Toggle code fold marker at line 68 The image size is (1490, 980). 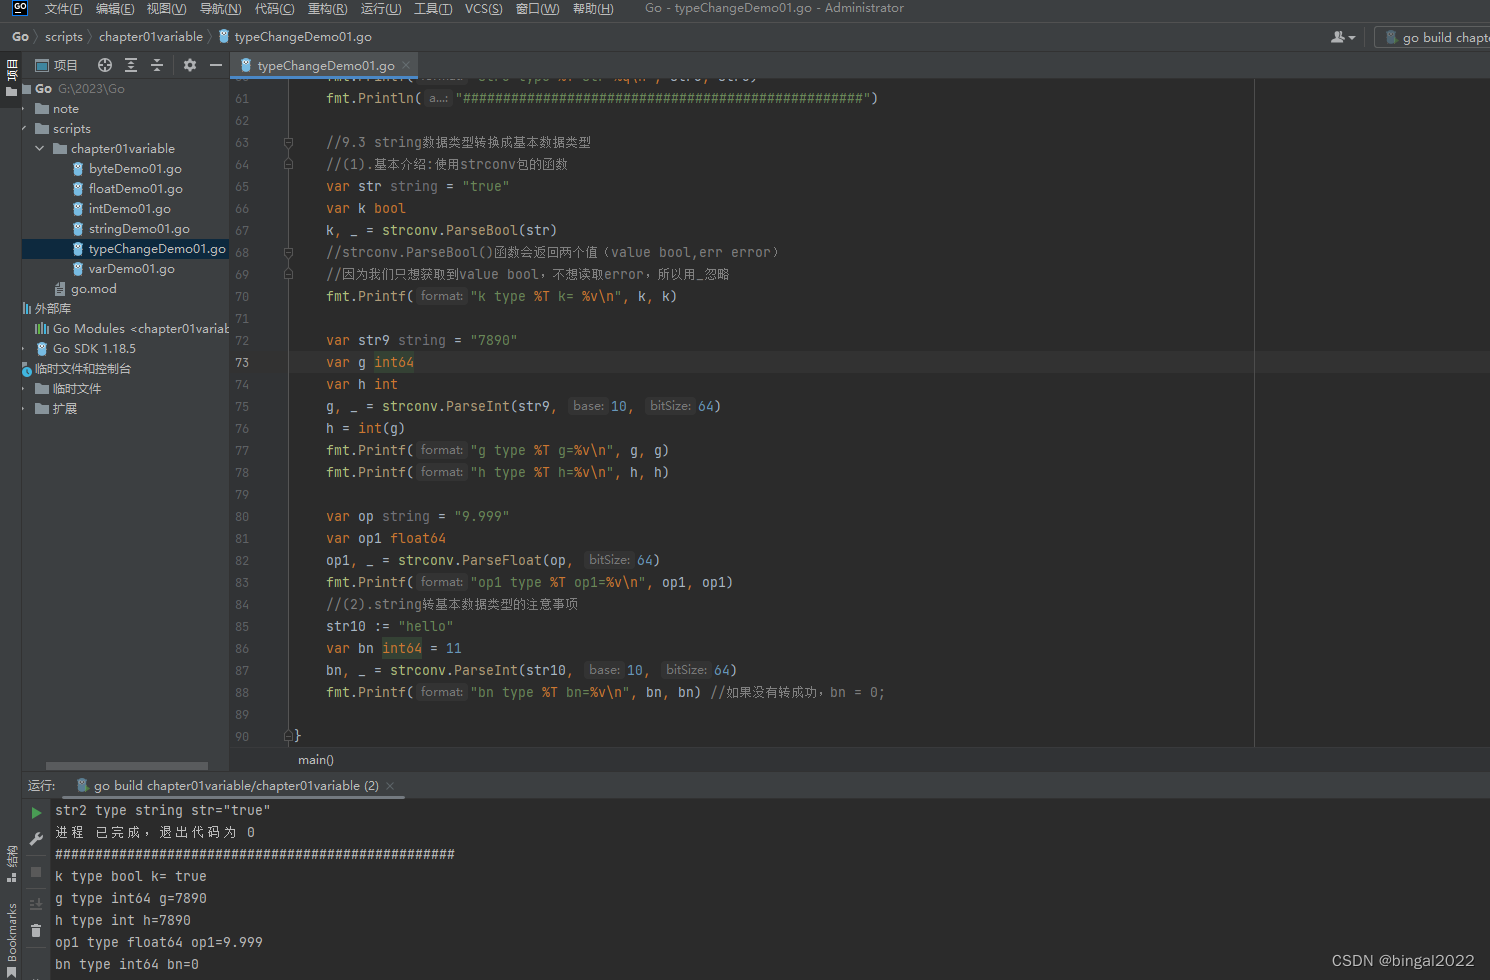(x=288, y=253)
